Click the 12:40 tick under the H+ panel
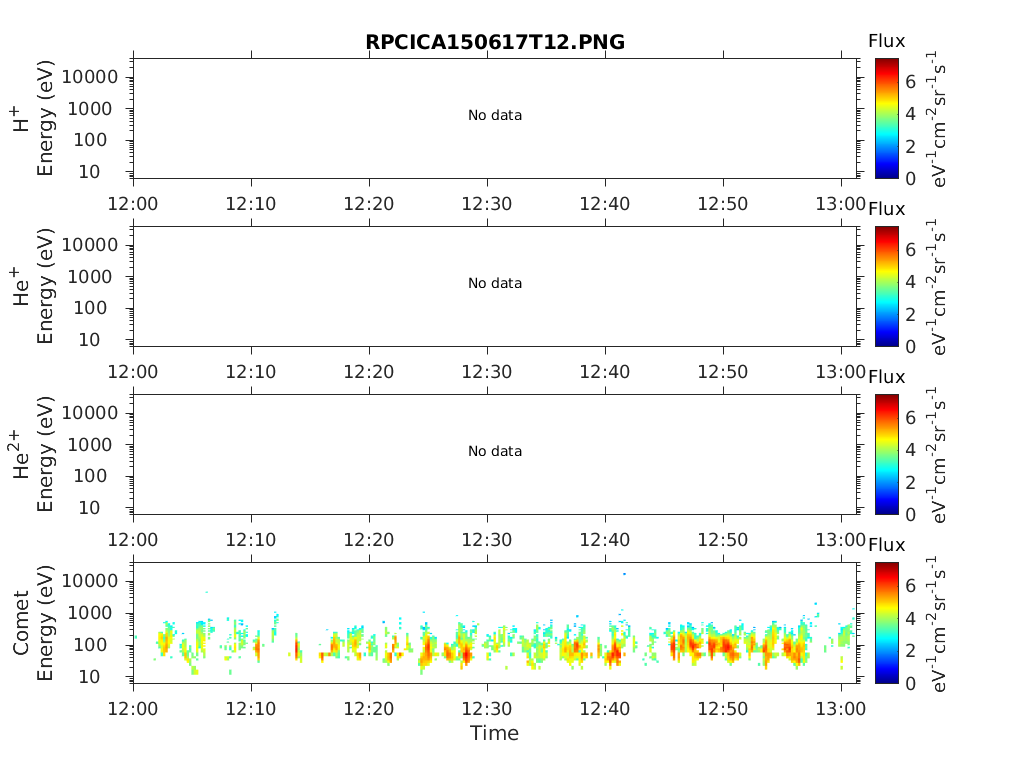Image resolution: width=1024 pixels, height=768 pixels. [605, 204]
